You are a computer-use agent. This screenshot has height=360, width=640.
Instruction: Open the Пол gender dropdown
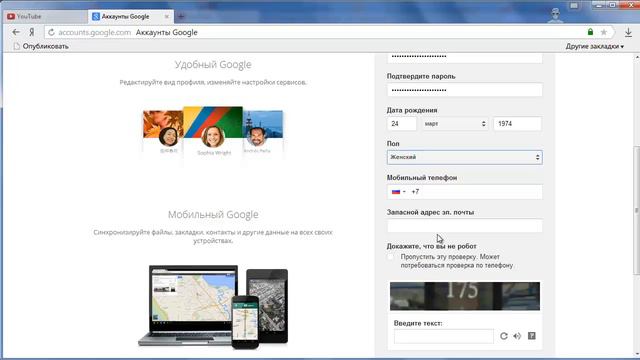(464, 157)
